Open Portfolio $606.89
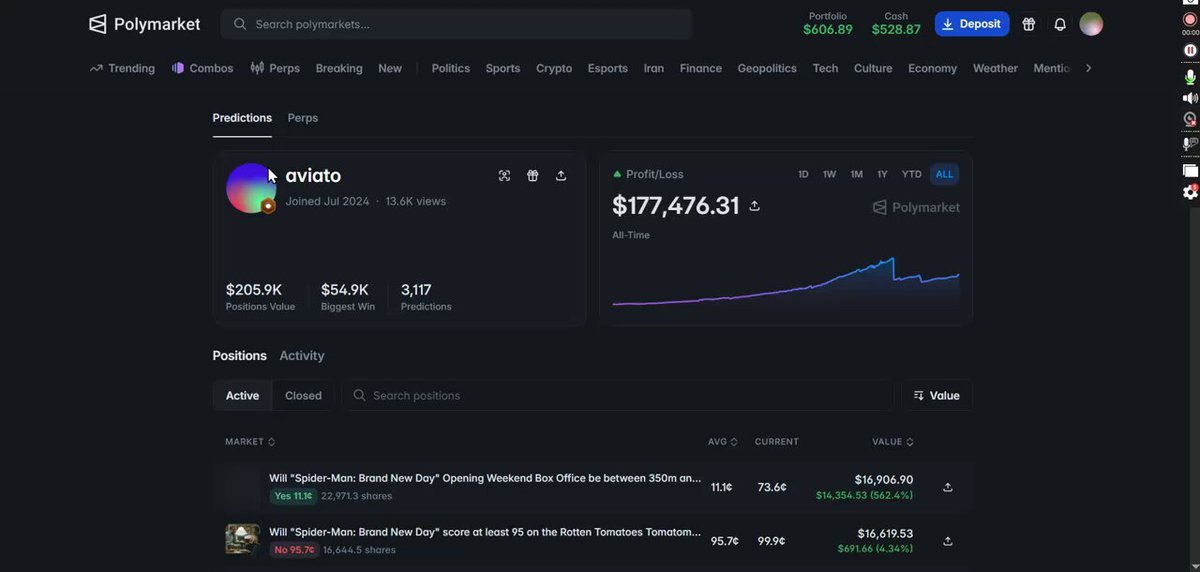Image resolution: width=1200 pixels, height=572 pixels. coord(828,24)
